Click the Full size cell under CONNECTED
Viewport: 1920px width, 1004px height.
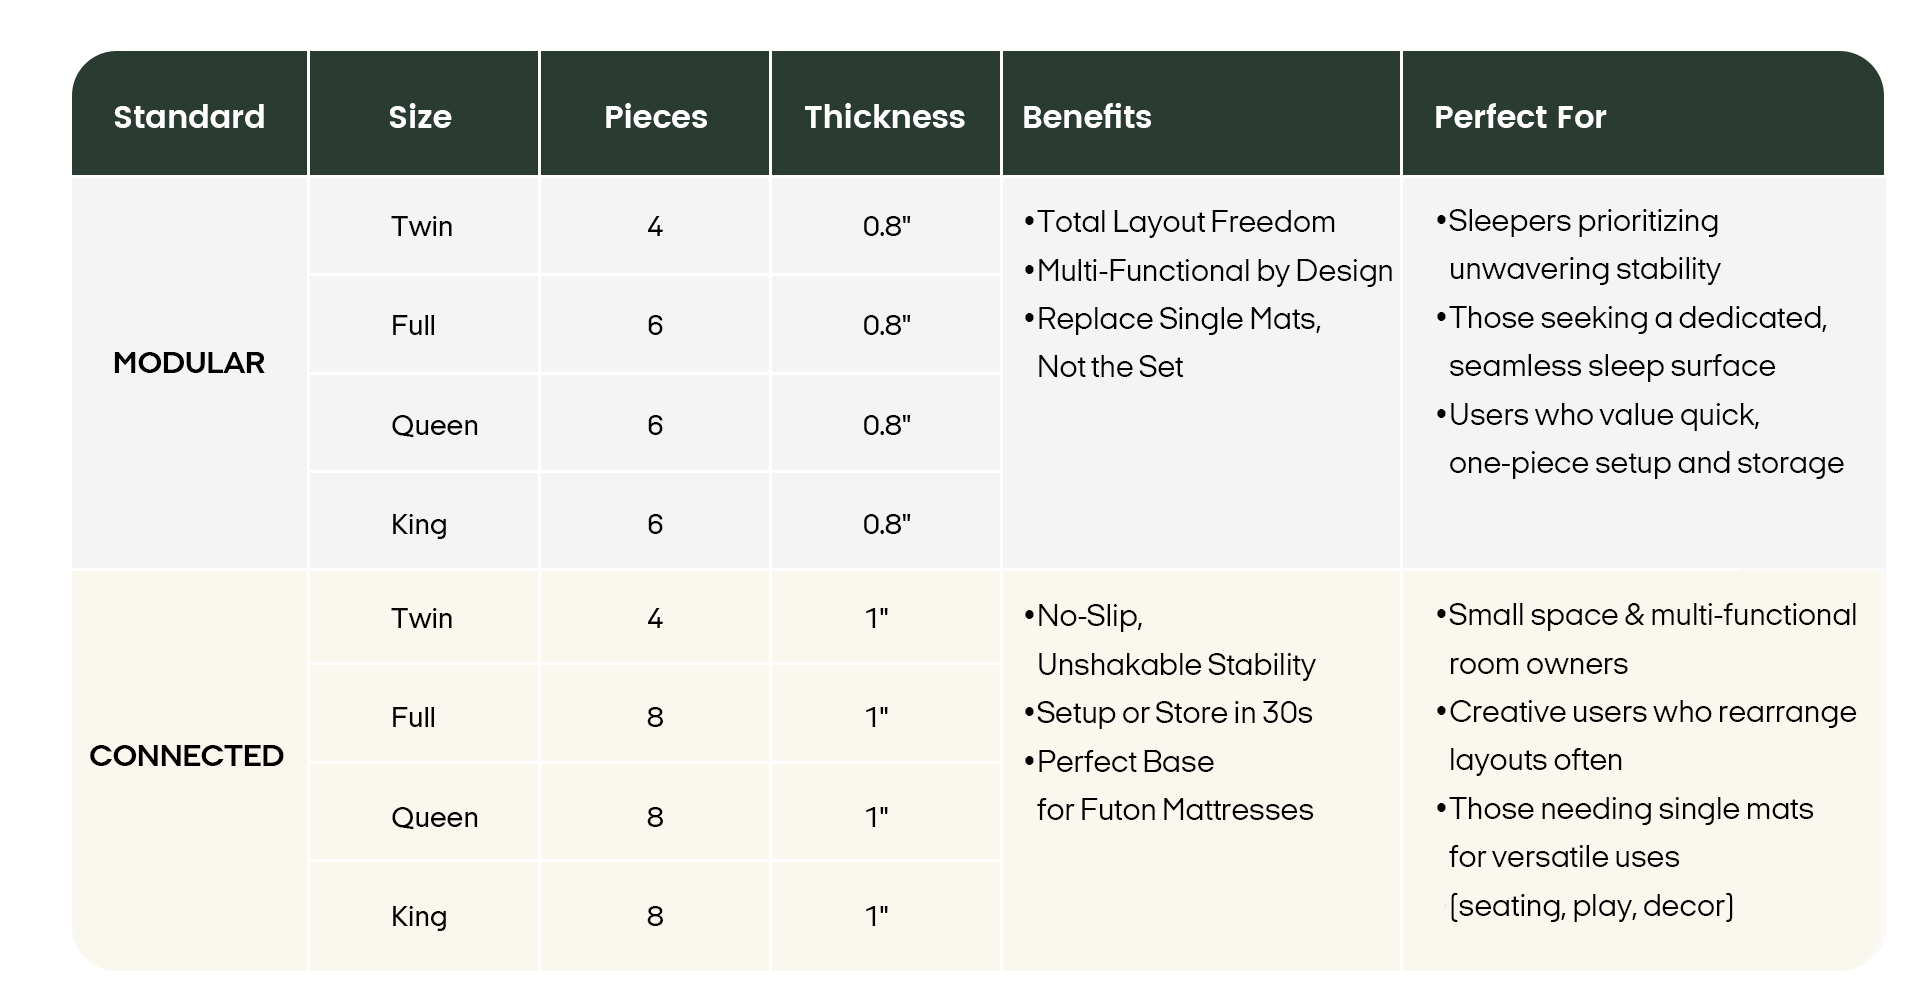(x=413, y=717)
